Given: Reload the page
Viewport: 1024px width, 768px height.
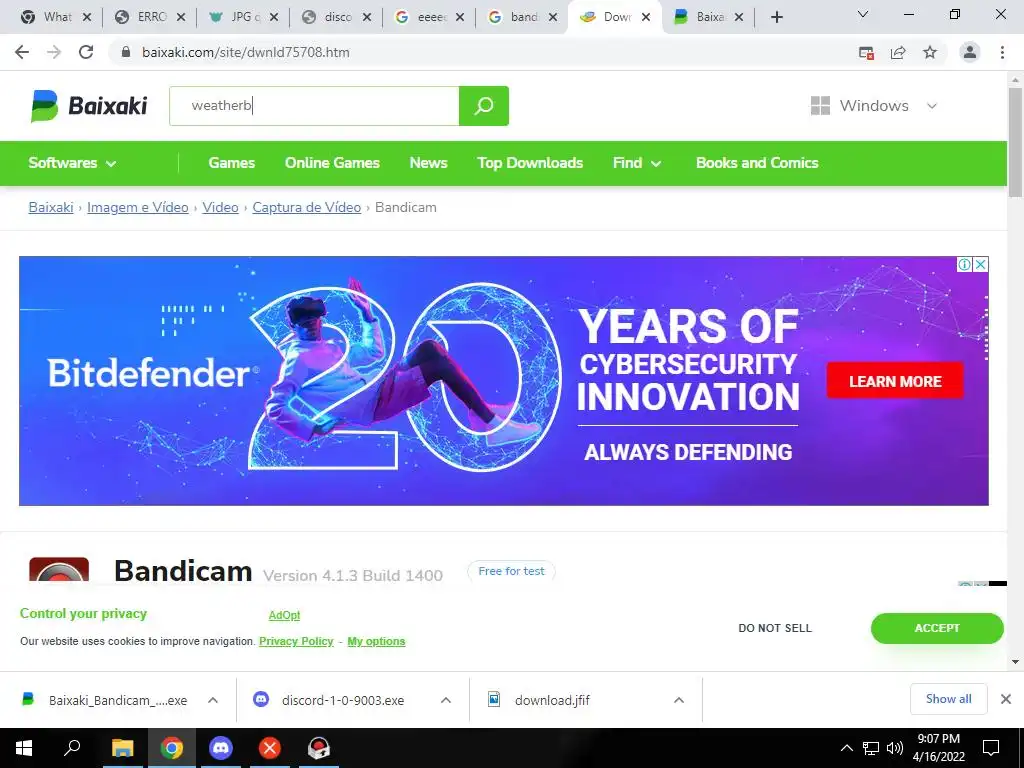Looking at the screenshot, I should pos(86,52).
